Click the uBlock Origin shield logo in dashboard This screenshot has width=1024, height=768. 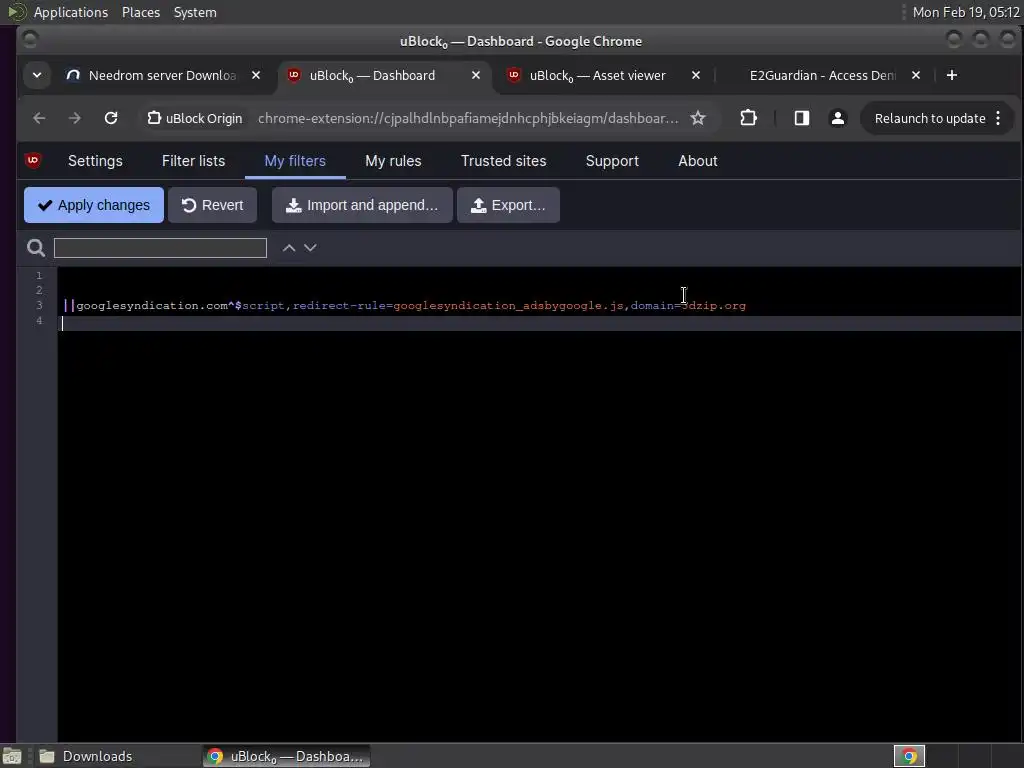(33, 161)
